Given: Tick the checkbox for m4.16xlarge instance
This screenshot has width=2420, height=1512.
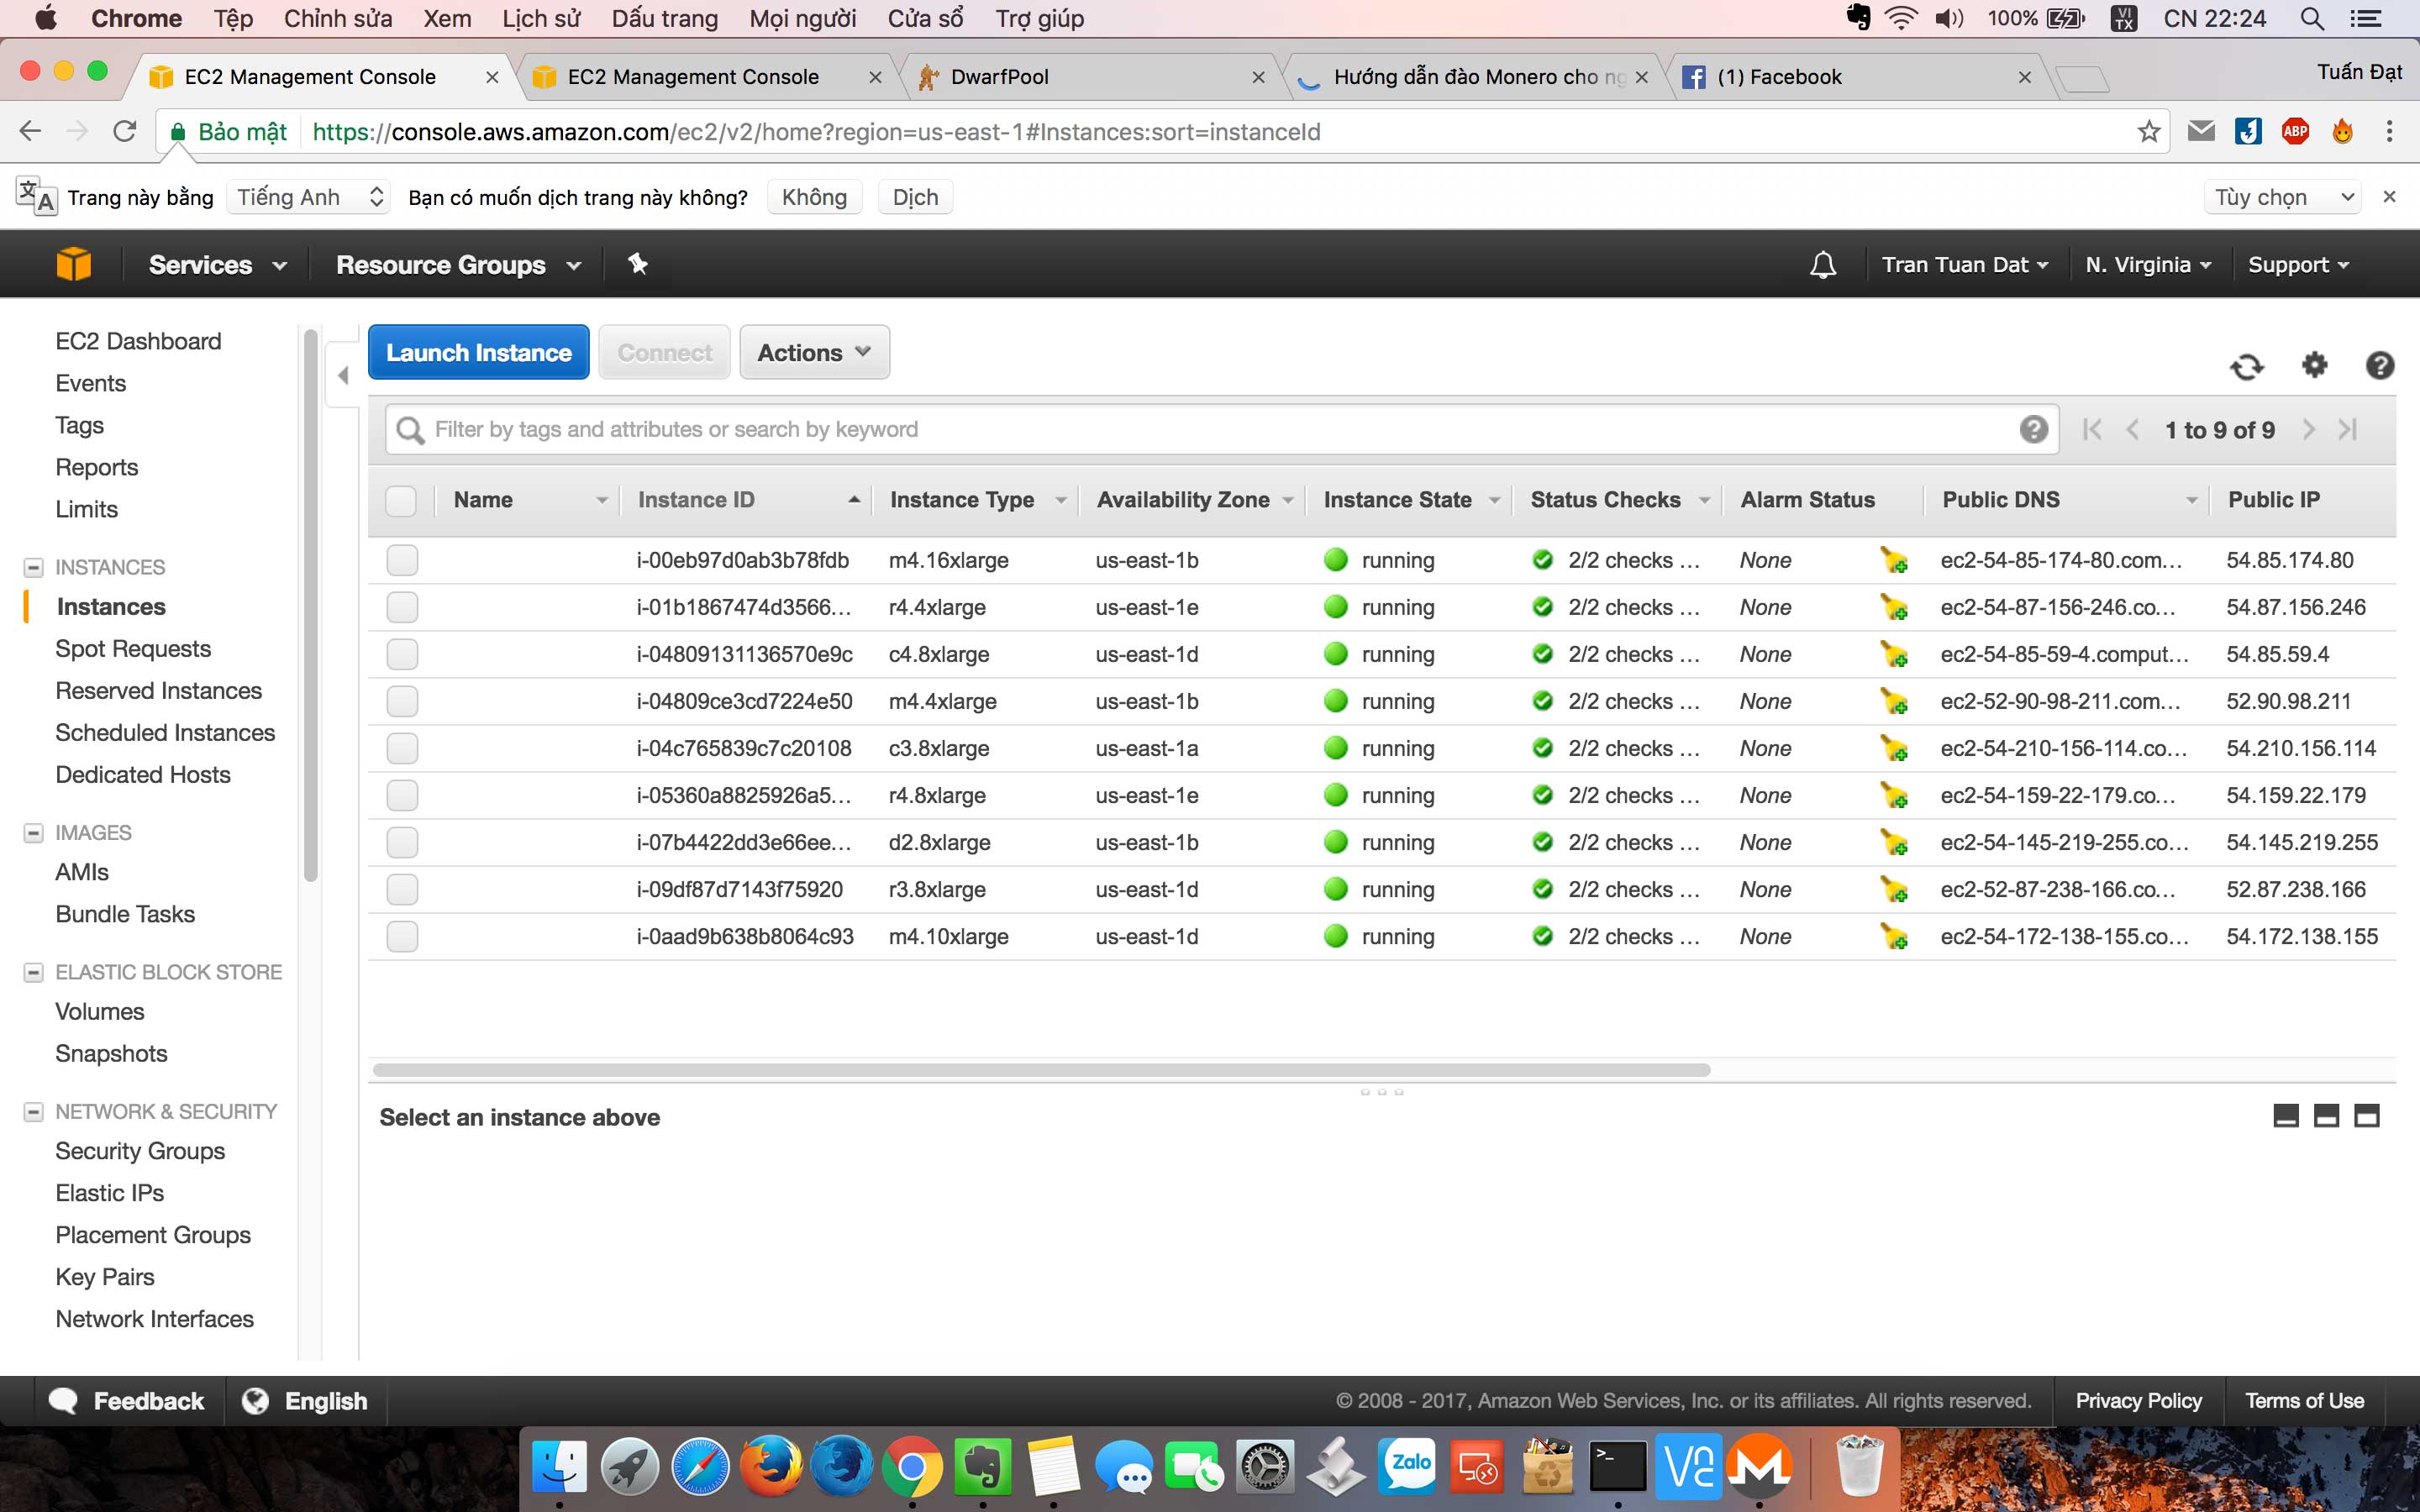Looking at the screenshot, I should [x=402, y=560].
